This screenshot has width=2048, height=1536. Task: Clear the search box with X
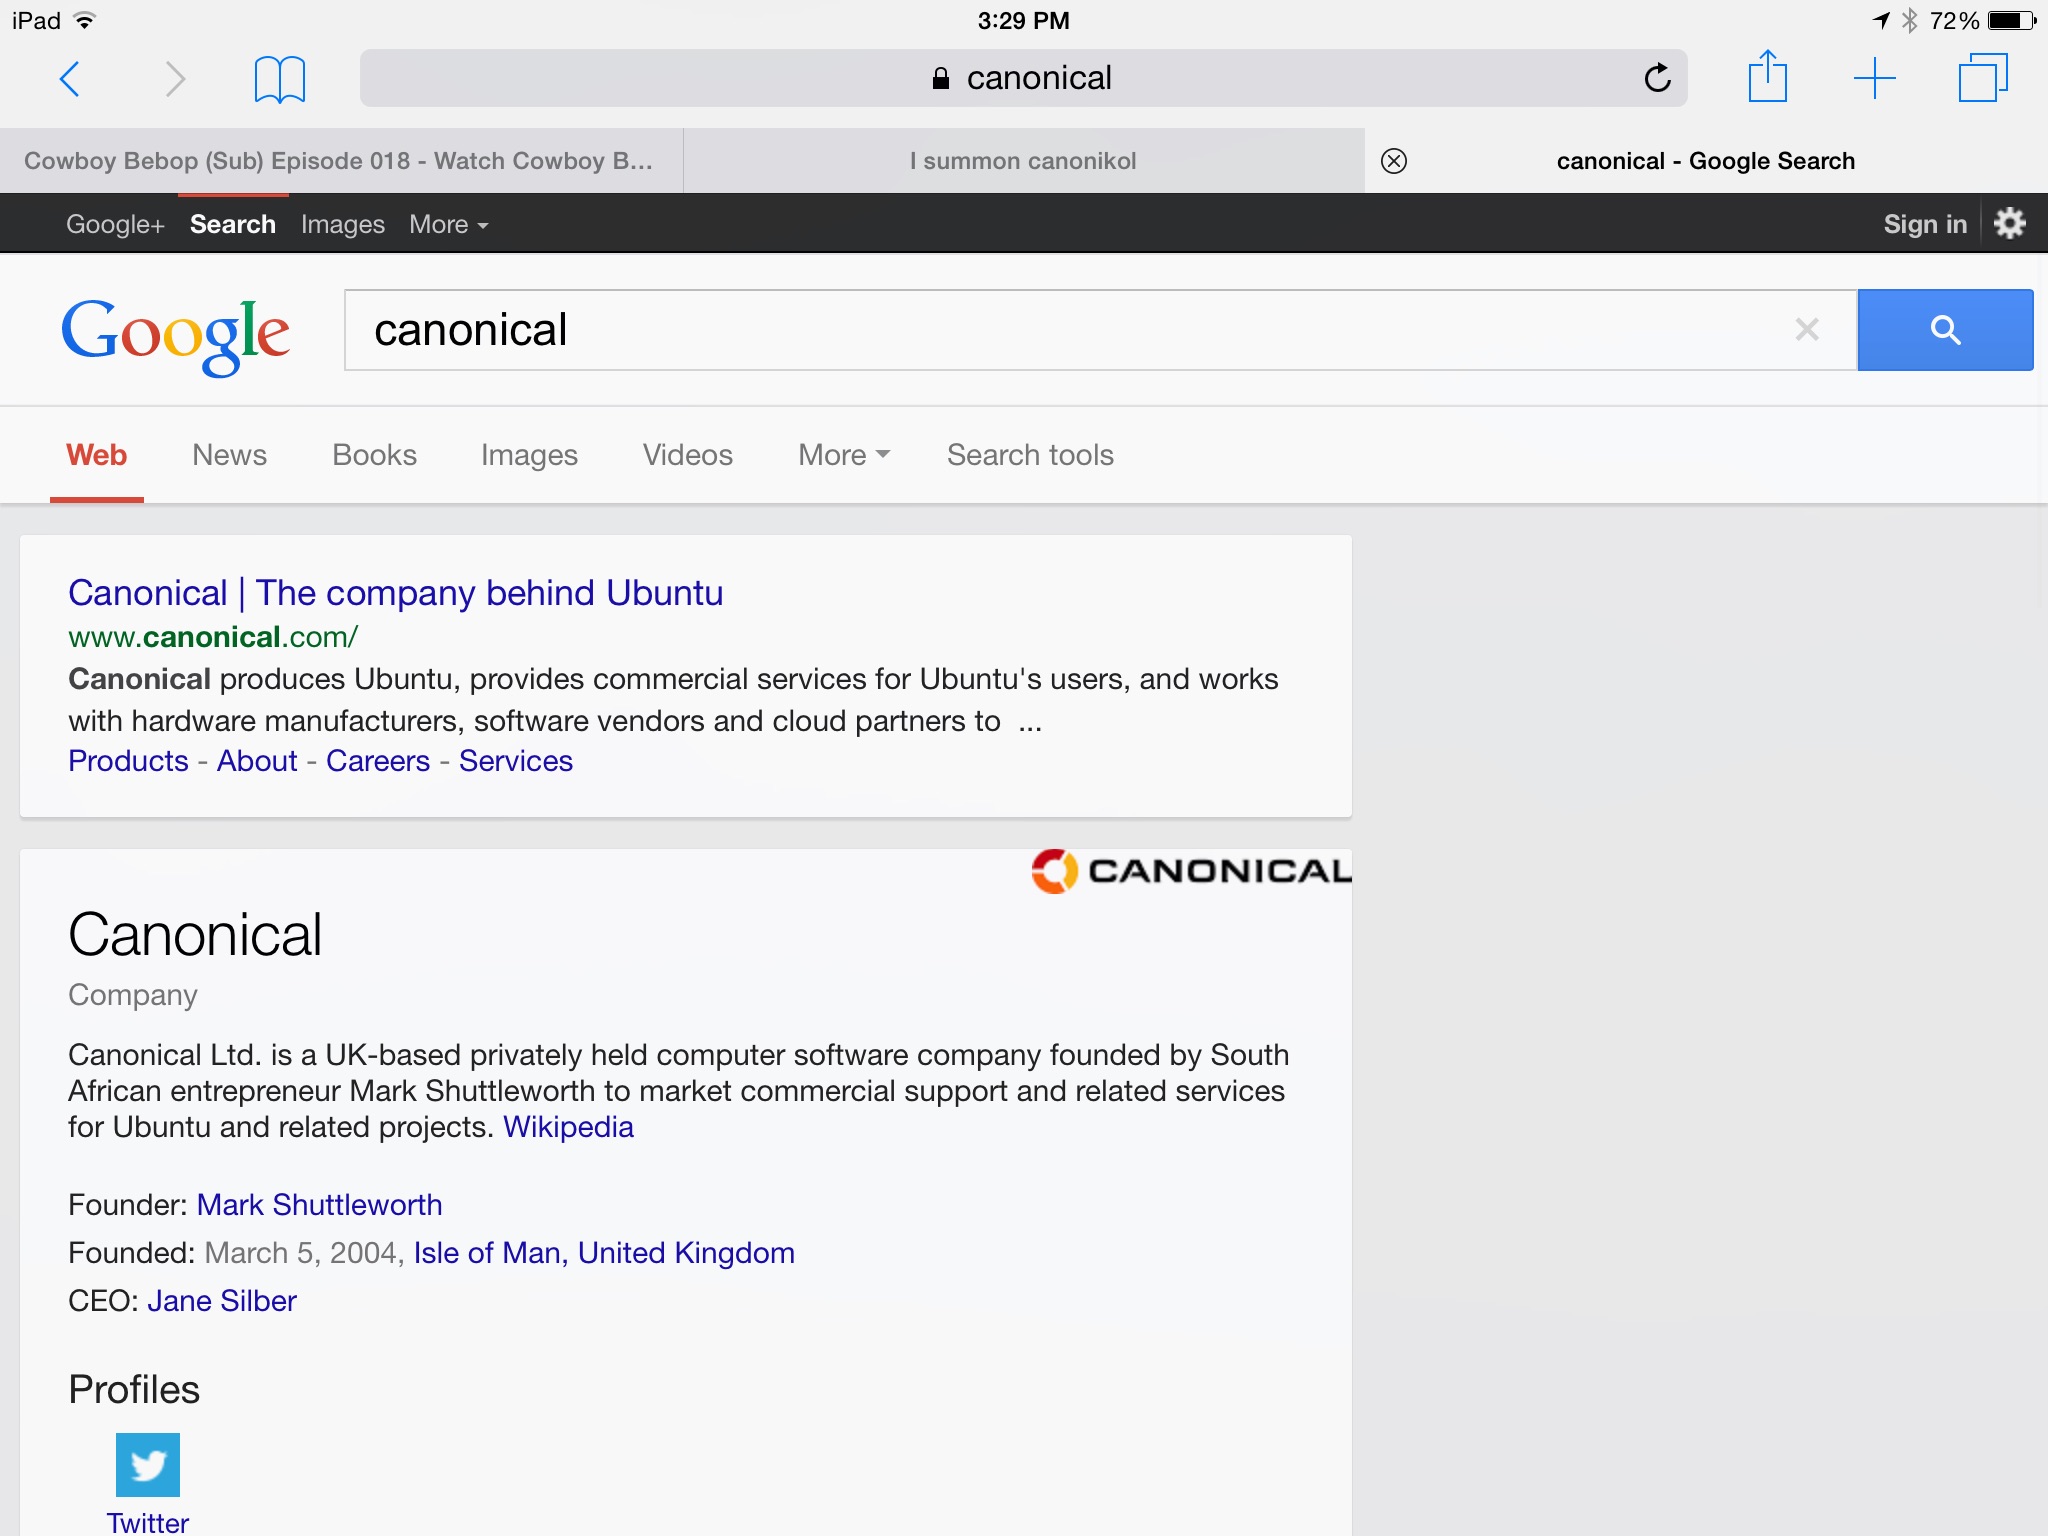1807,329
